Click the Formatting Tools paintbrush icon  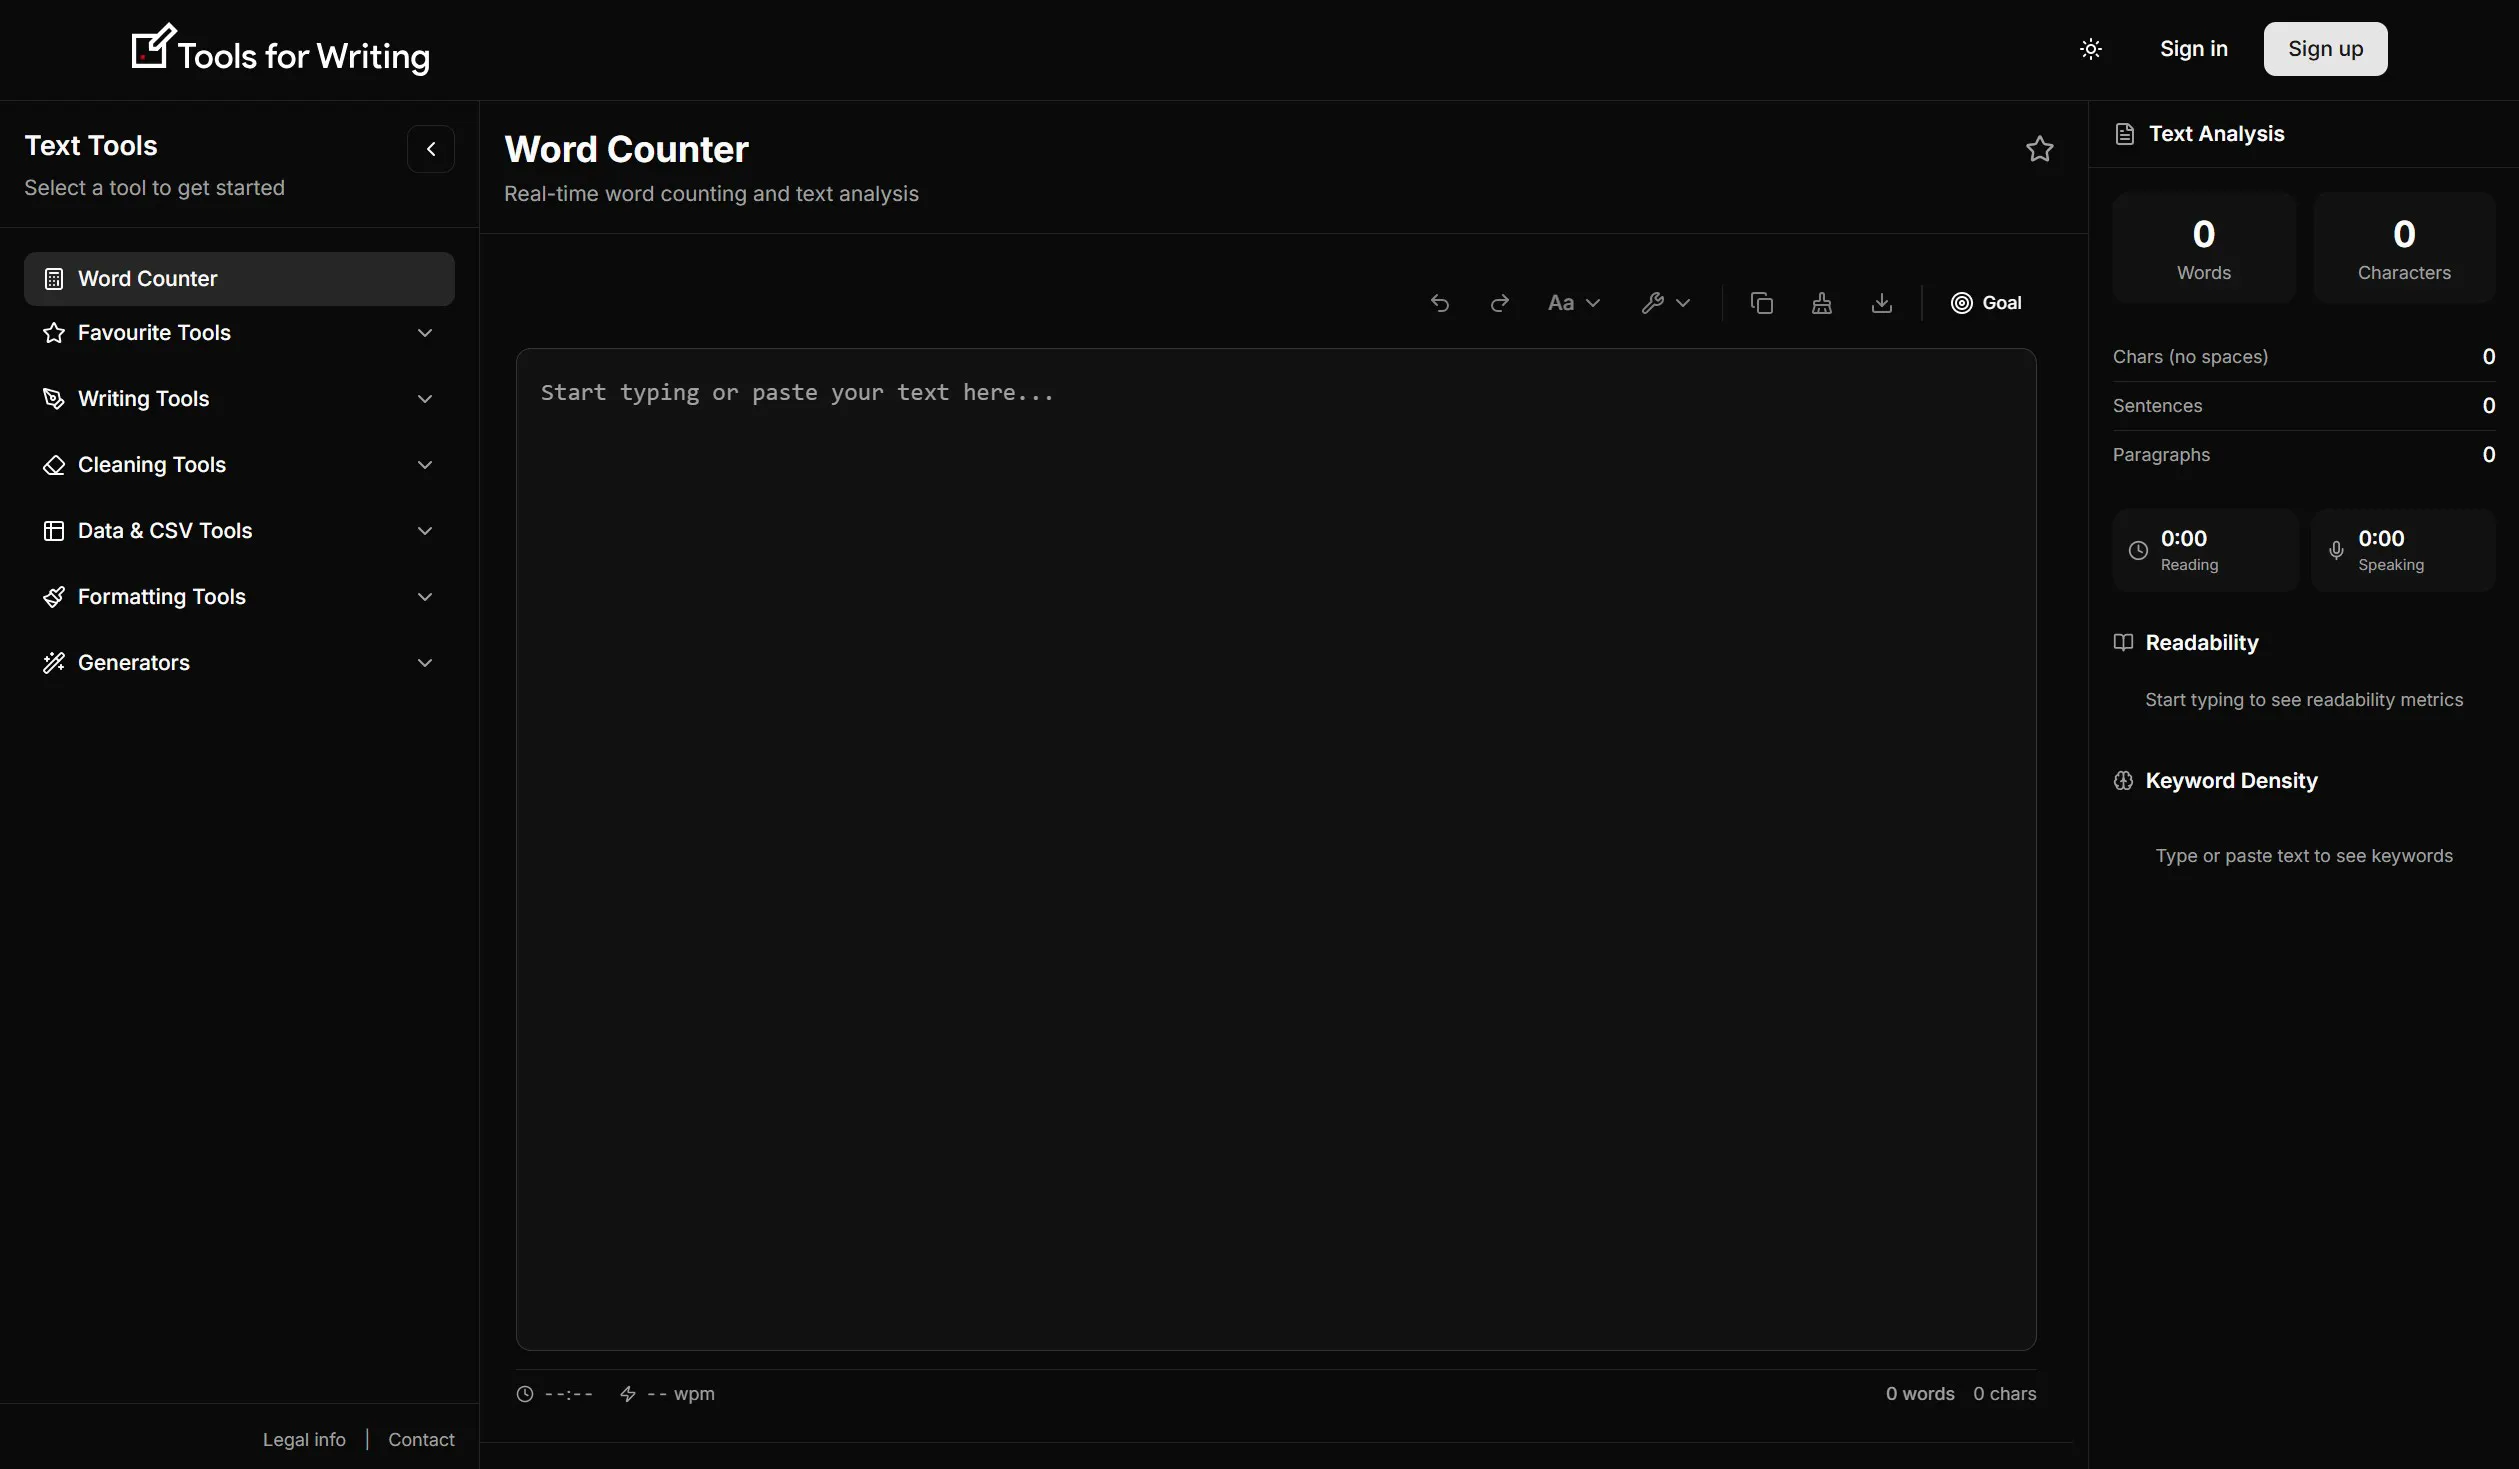54,597
